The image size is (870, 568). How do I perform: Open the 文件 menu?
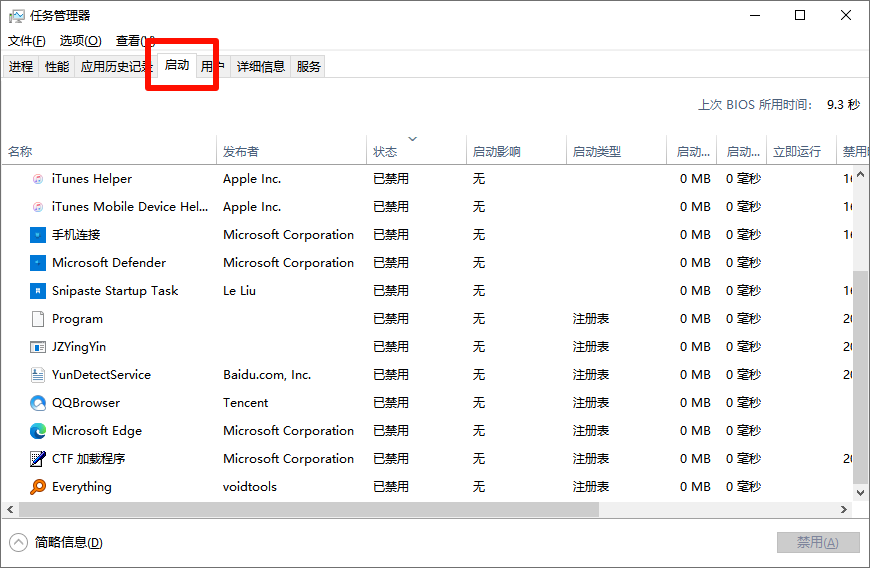(27, 41)
